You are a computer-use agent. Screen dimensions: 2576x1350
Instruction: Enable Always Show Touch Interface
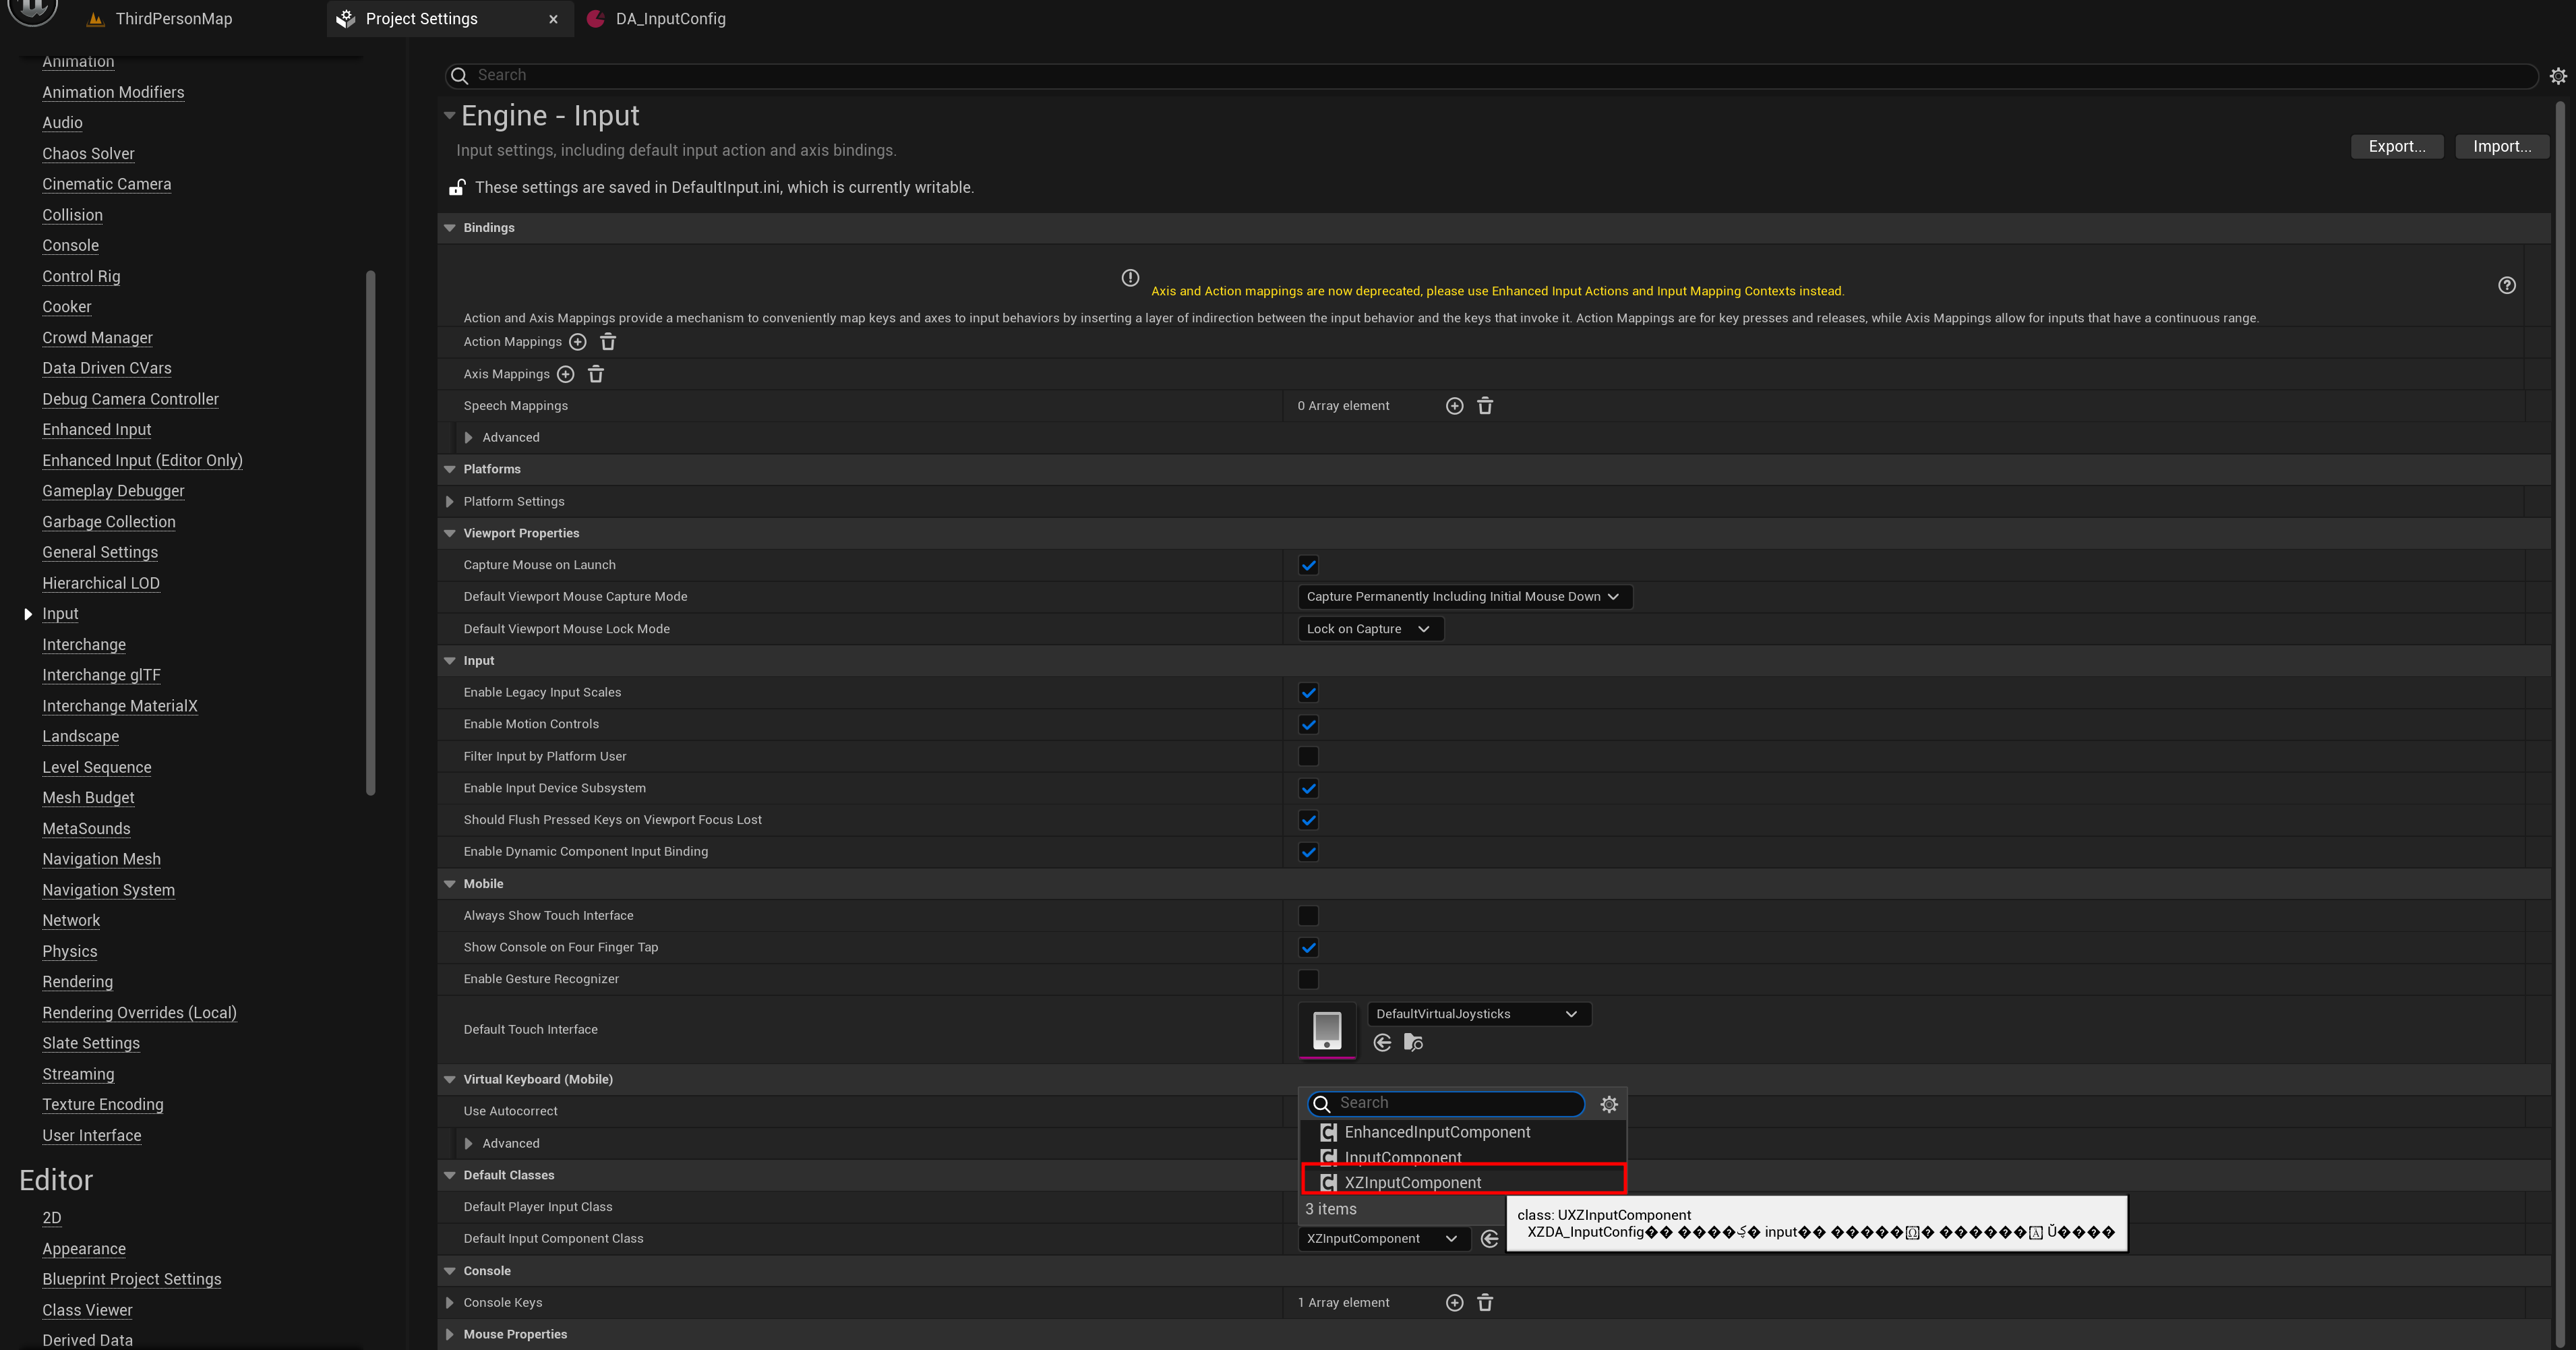[1308, 915]
